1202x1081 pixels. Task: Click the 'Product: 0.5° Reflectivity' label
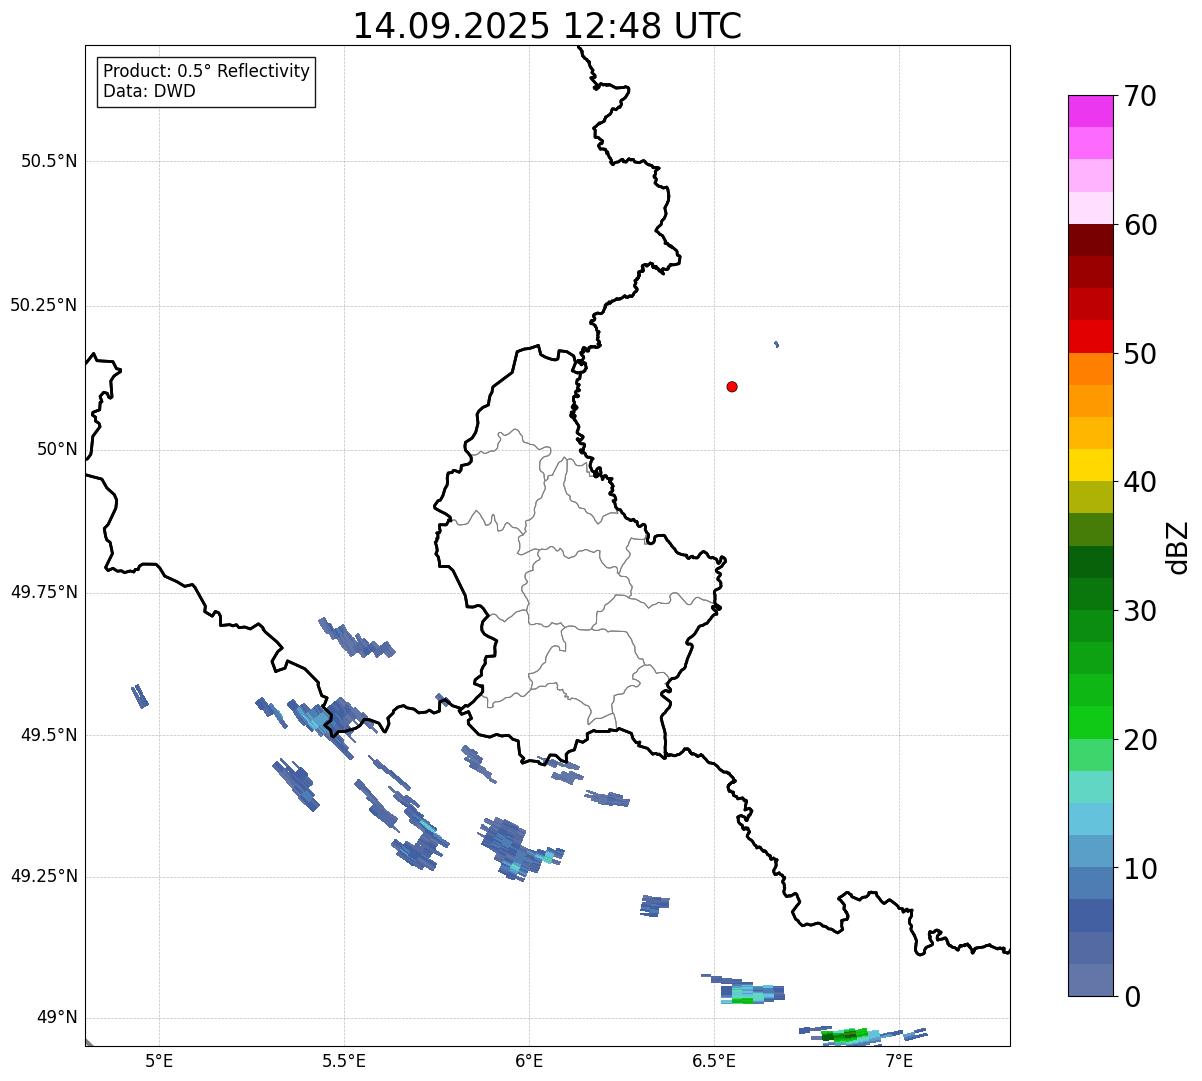pyautogui.click(x=206, y=72)
